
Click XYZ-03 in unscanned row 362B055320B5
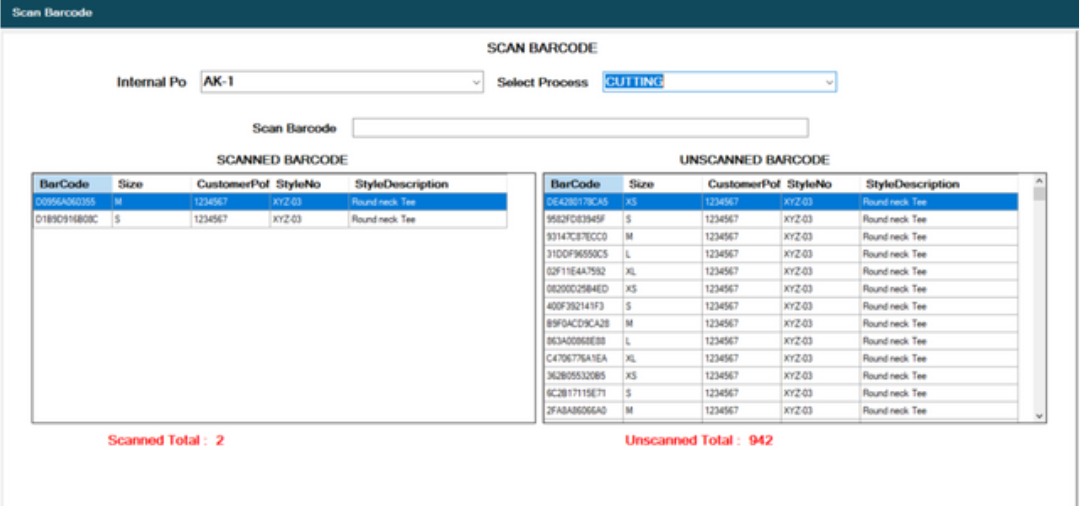[x=820, y=376]
